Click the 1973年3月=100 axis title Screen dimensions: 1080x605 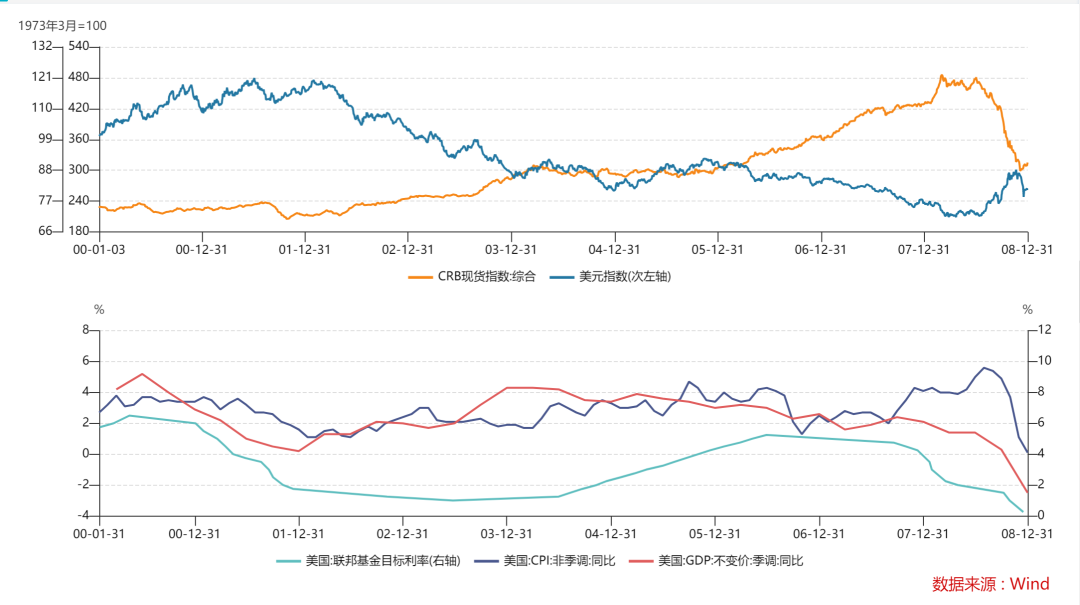click(63, 25)
